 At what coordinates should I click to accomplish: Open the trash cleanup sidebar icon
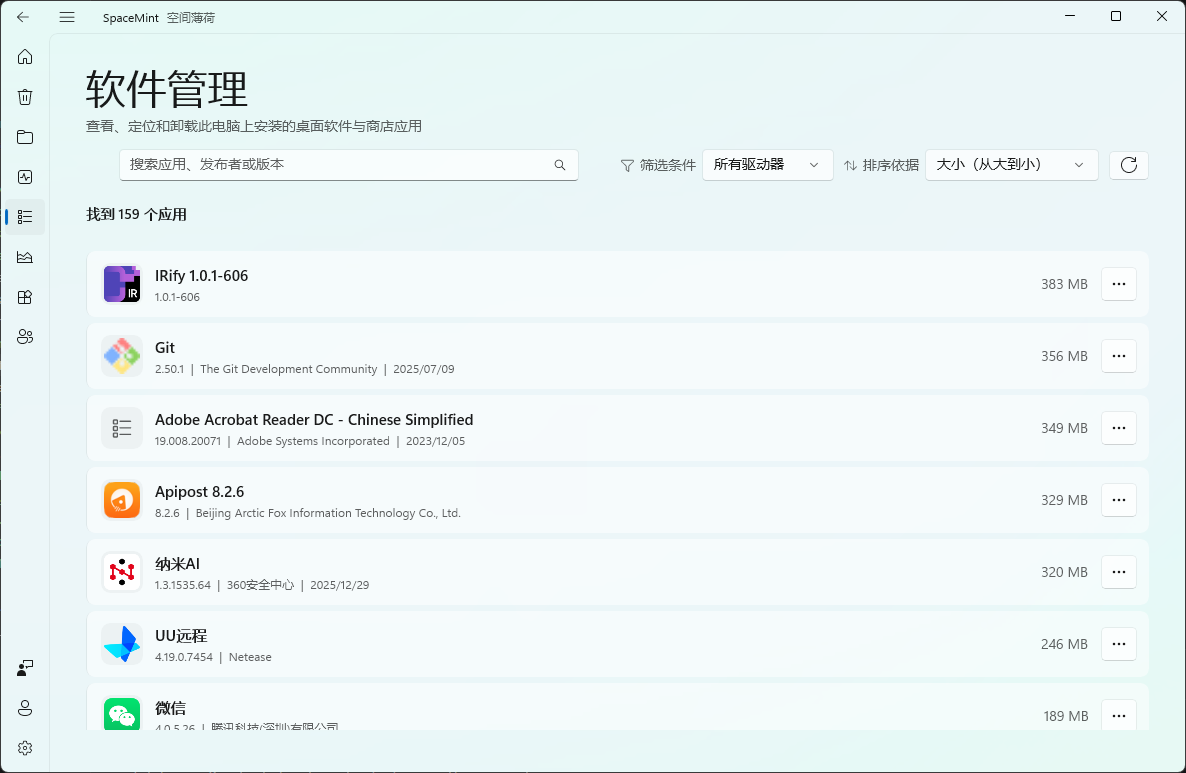coord(25,97)
